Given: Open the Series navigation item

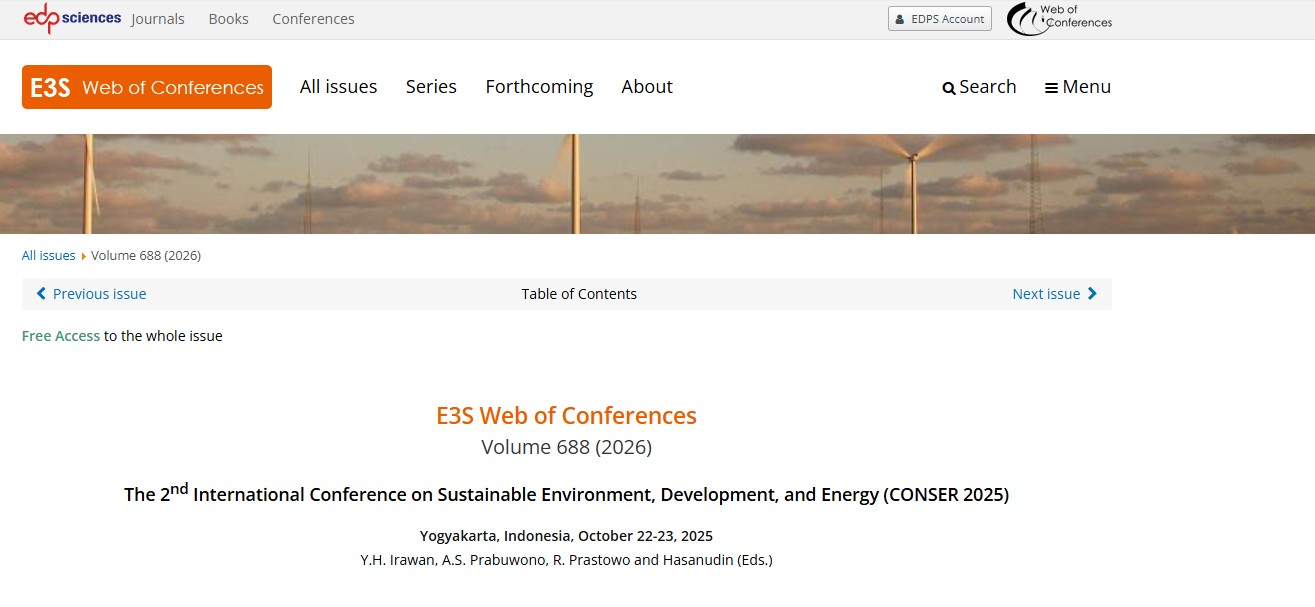Looking at the screenshot, I should point(431,87).
